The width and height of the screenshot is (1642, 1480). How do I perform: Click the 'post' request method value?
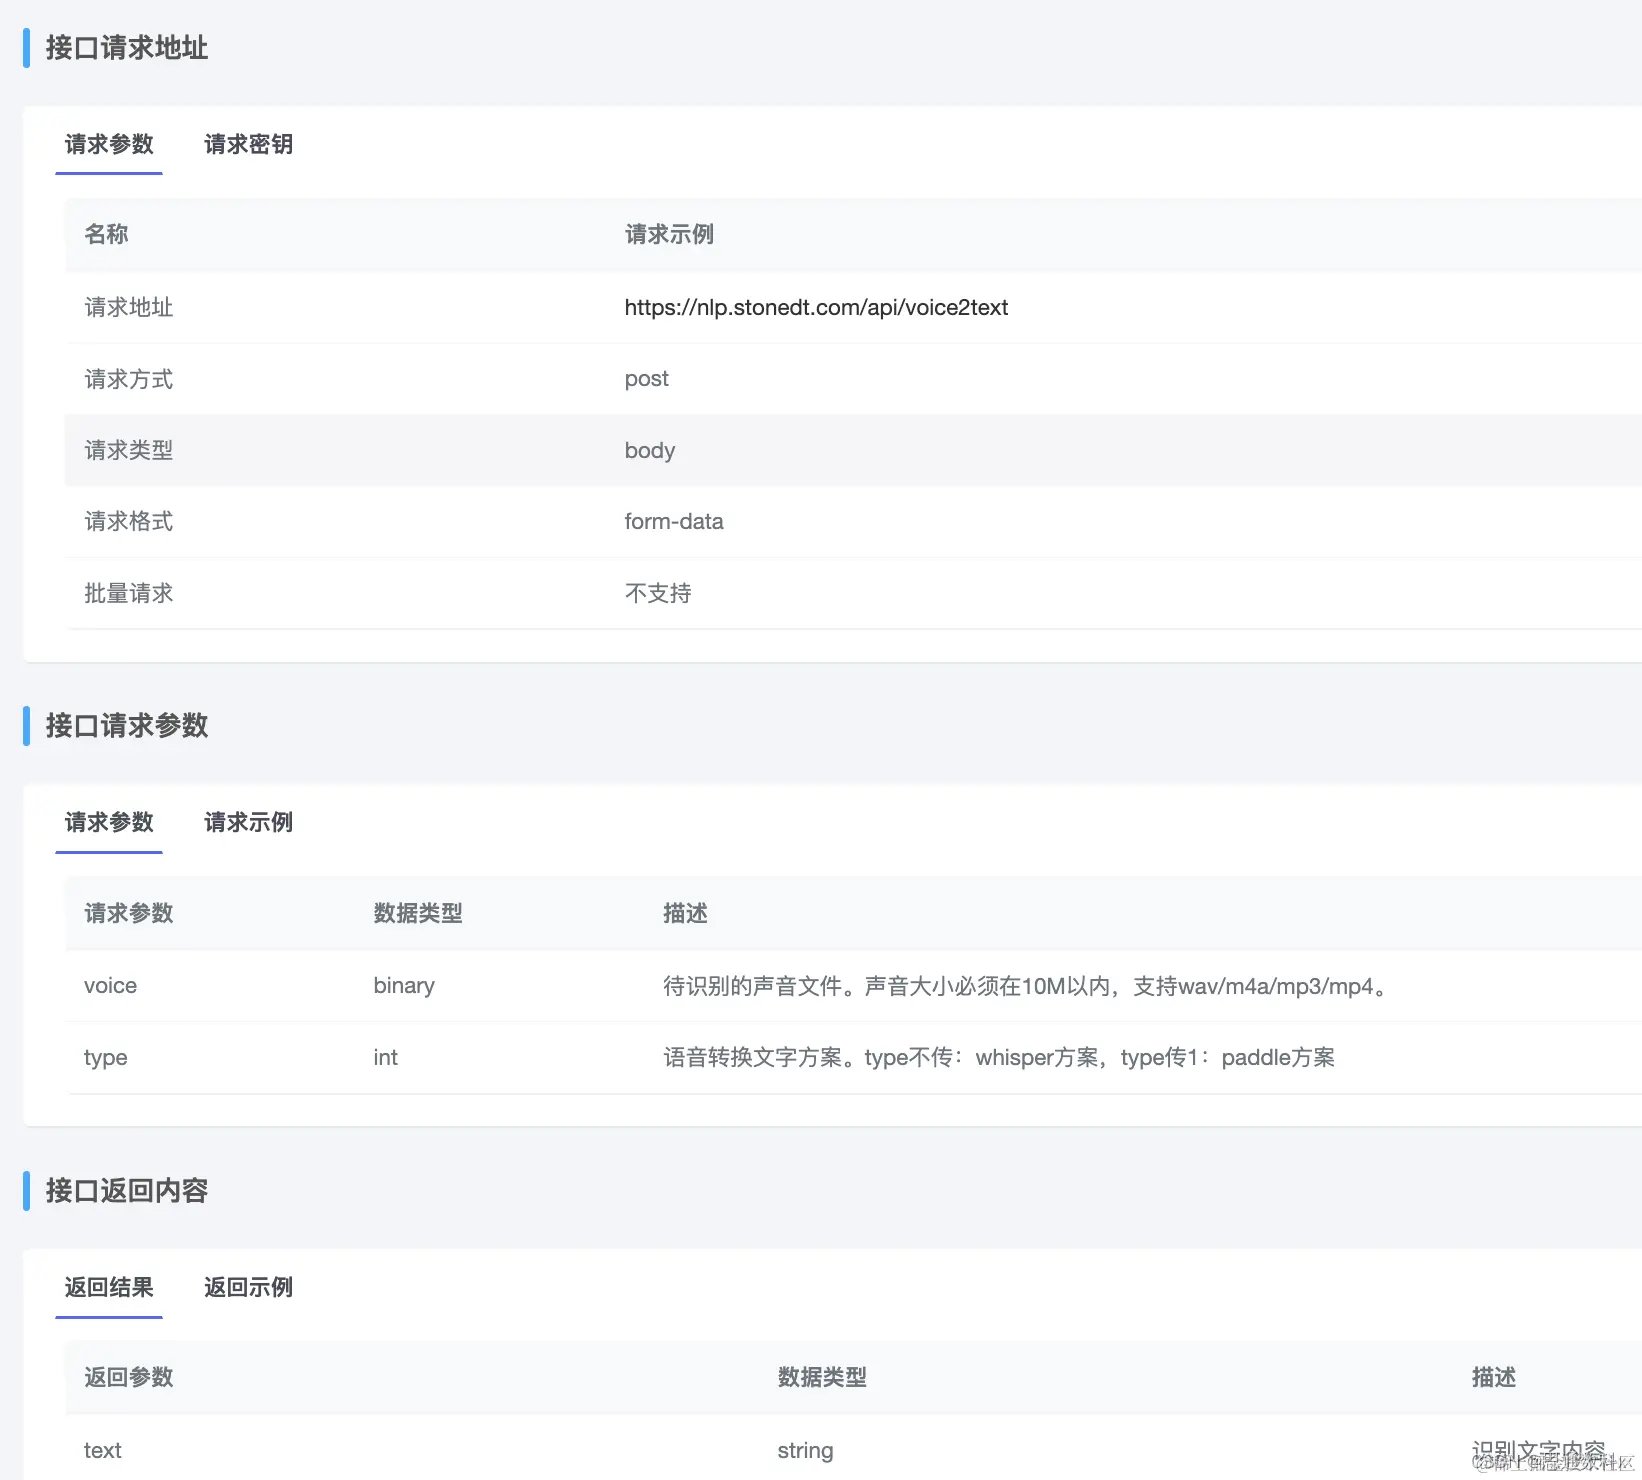(x=646, y=379)
